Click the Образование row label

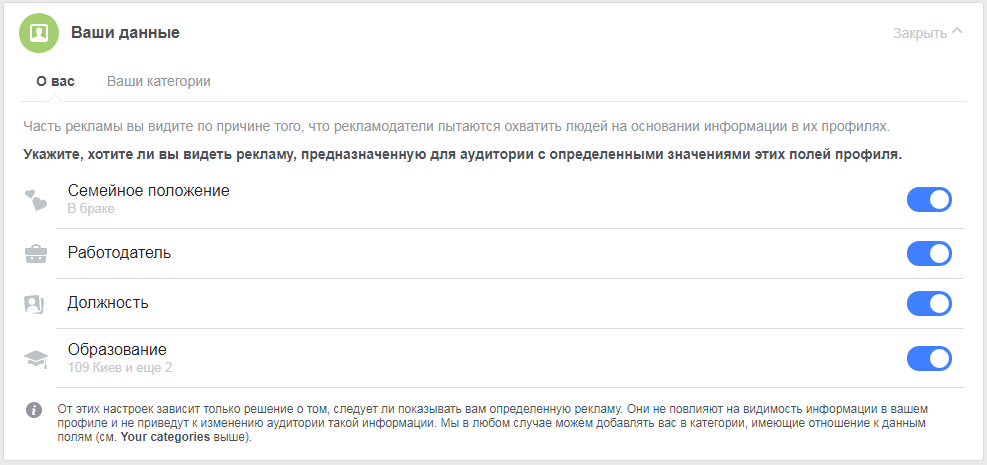tap(117, 349)
